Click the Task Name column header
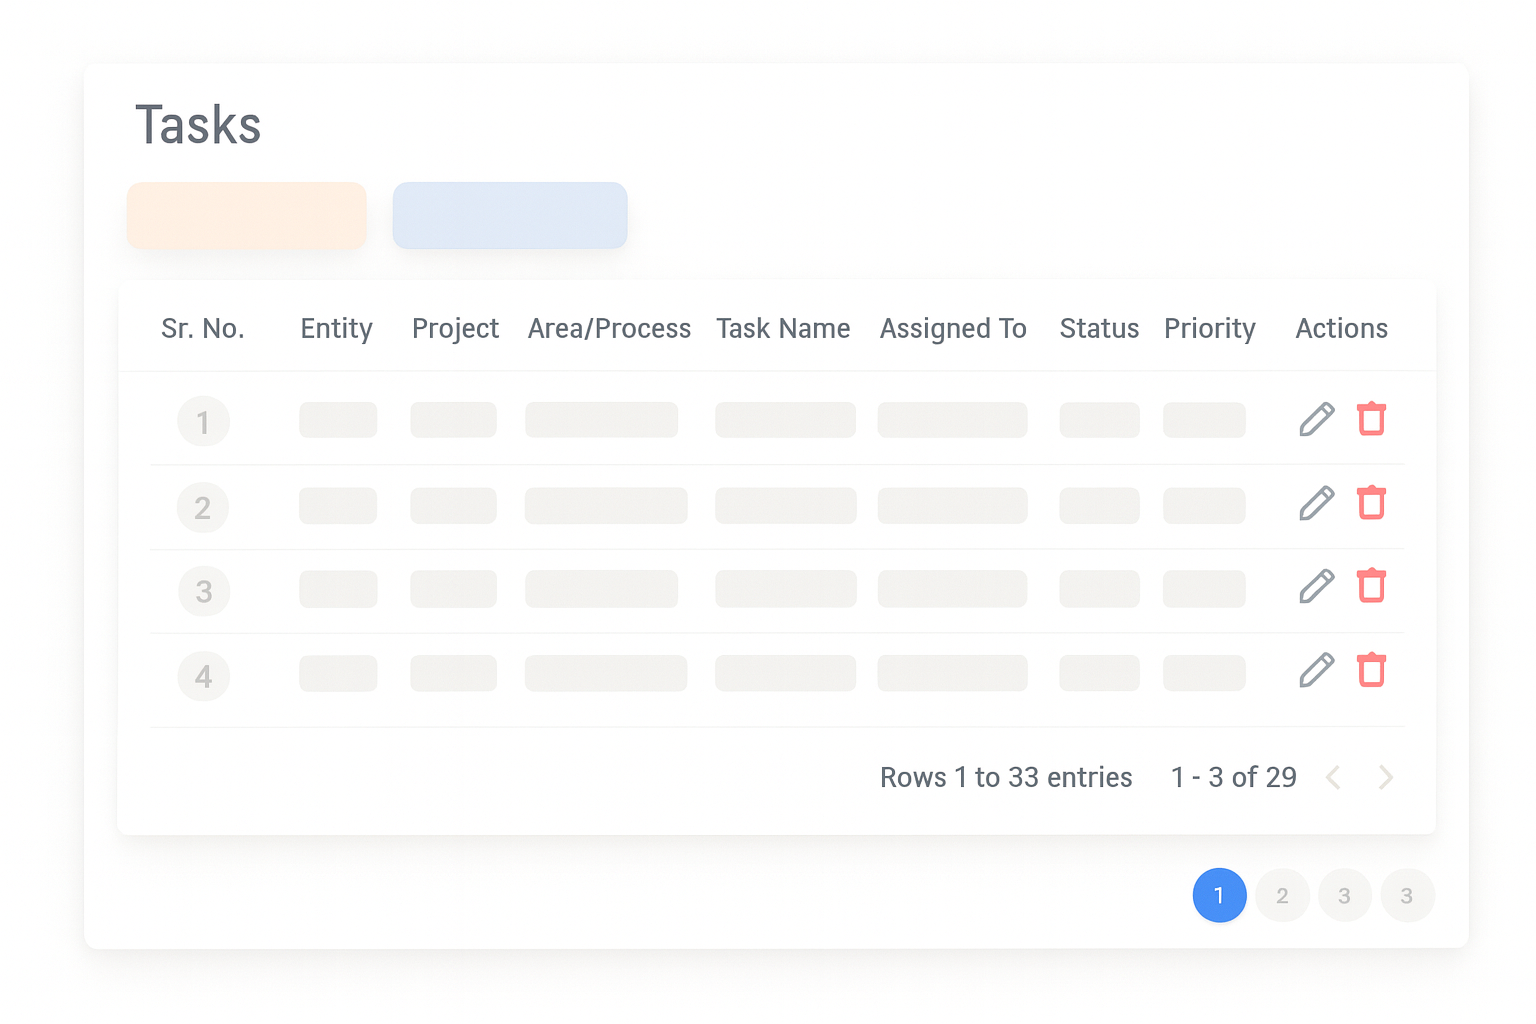Screen dimensions: 1536x1024 coord(783,329)
